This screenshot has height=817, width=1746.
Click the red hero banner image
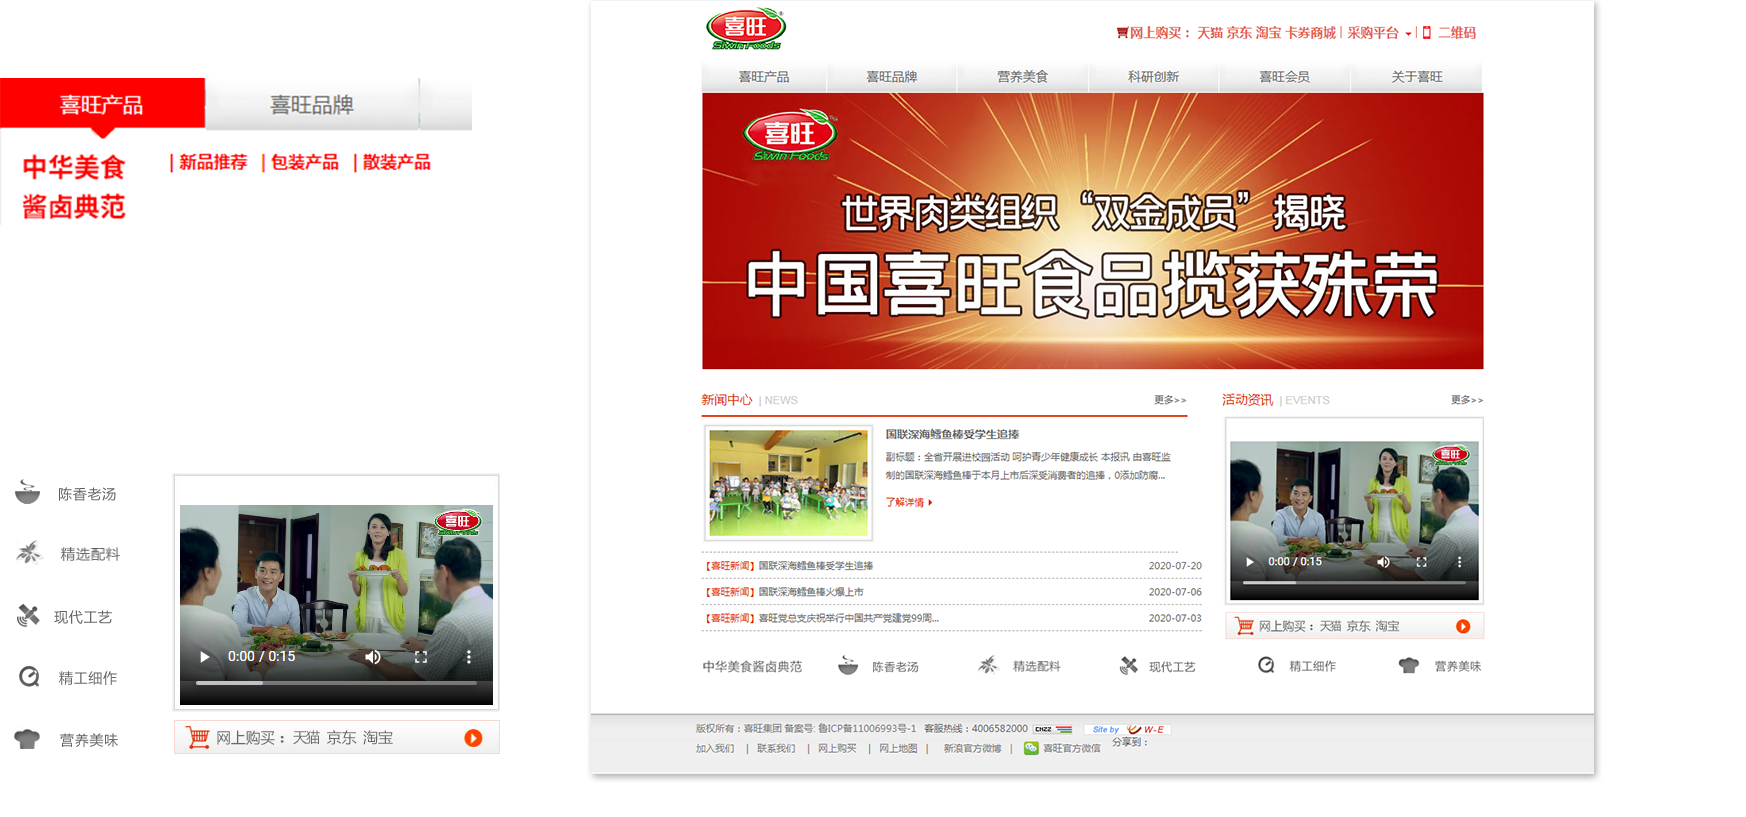[x=1092, y=231]
